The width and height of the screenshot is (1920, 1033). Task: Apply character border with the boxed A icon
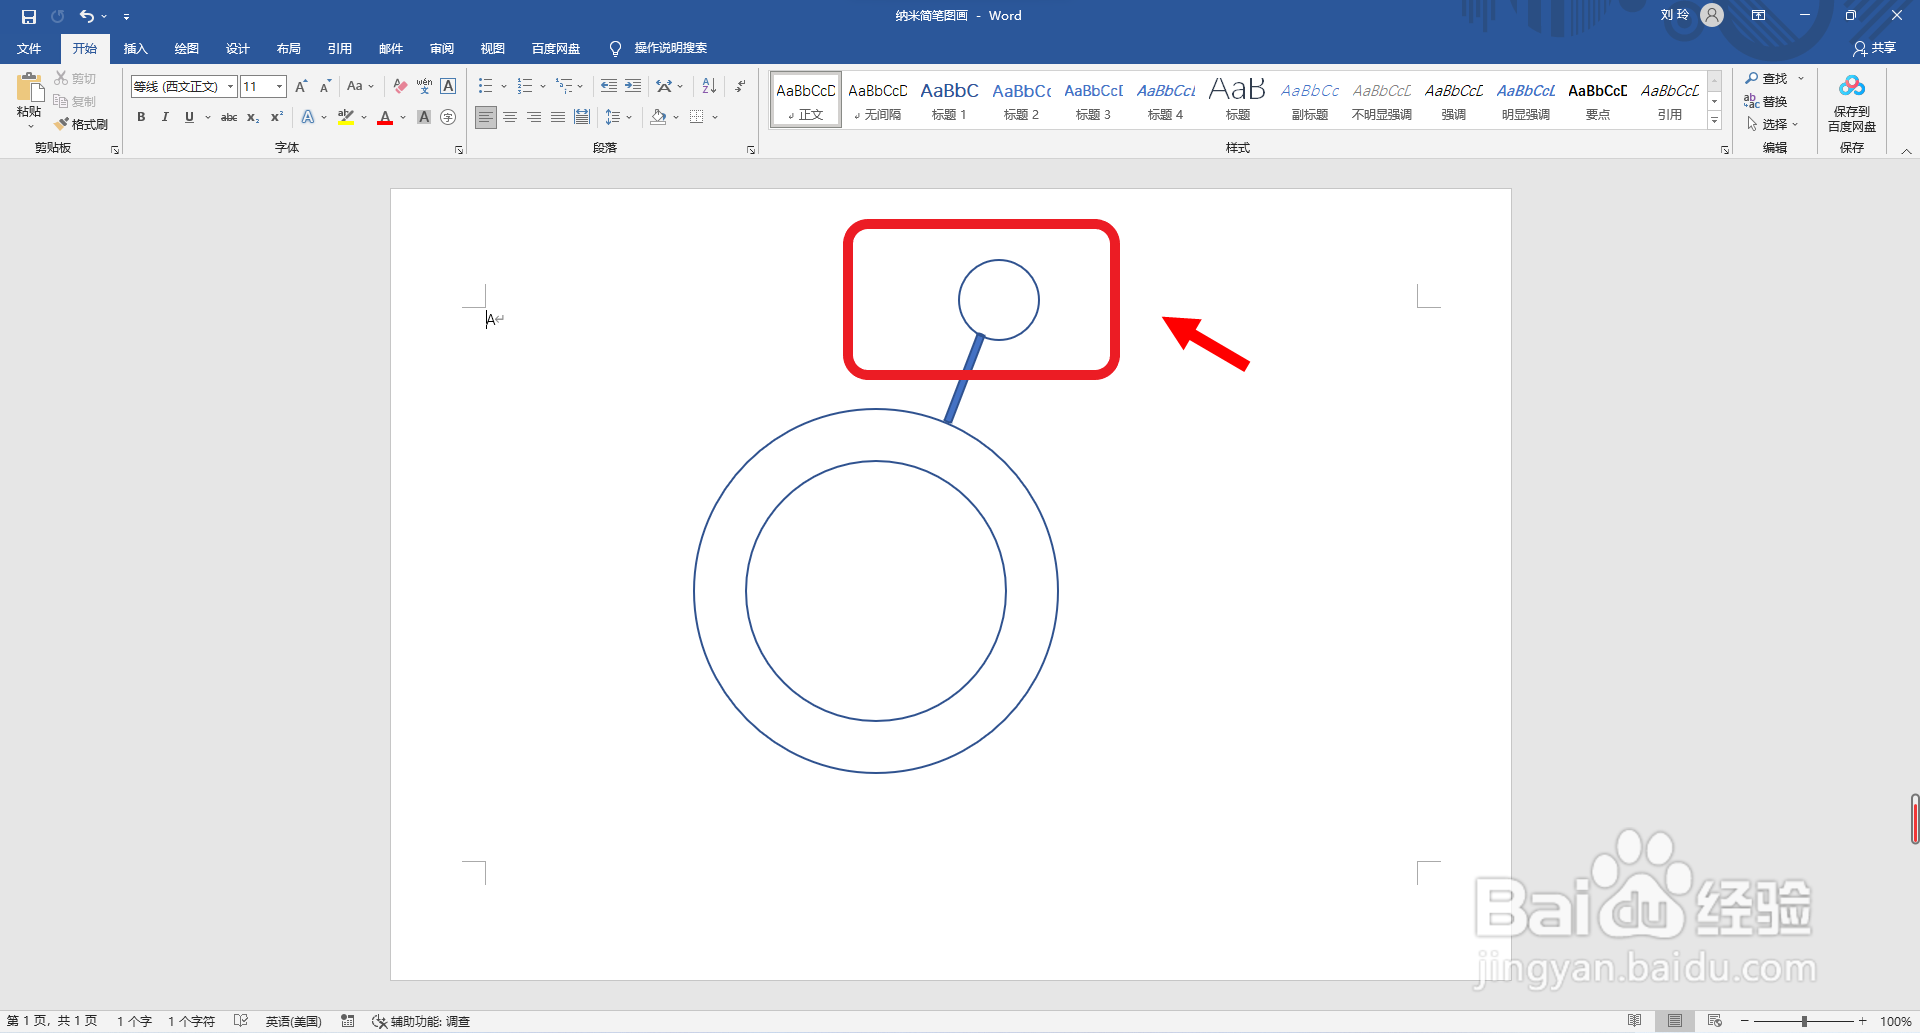point(448,86)
